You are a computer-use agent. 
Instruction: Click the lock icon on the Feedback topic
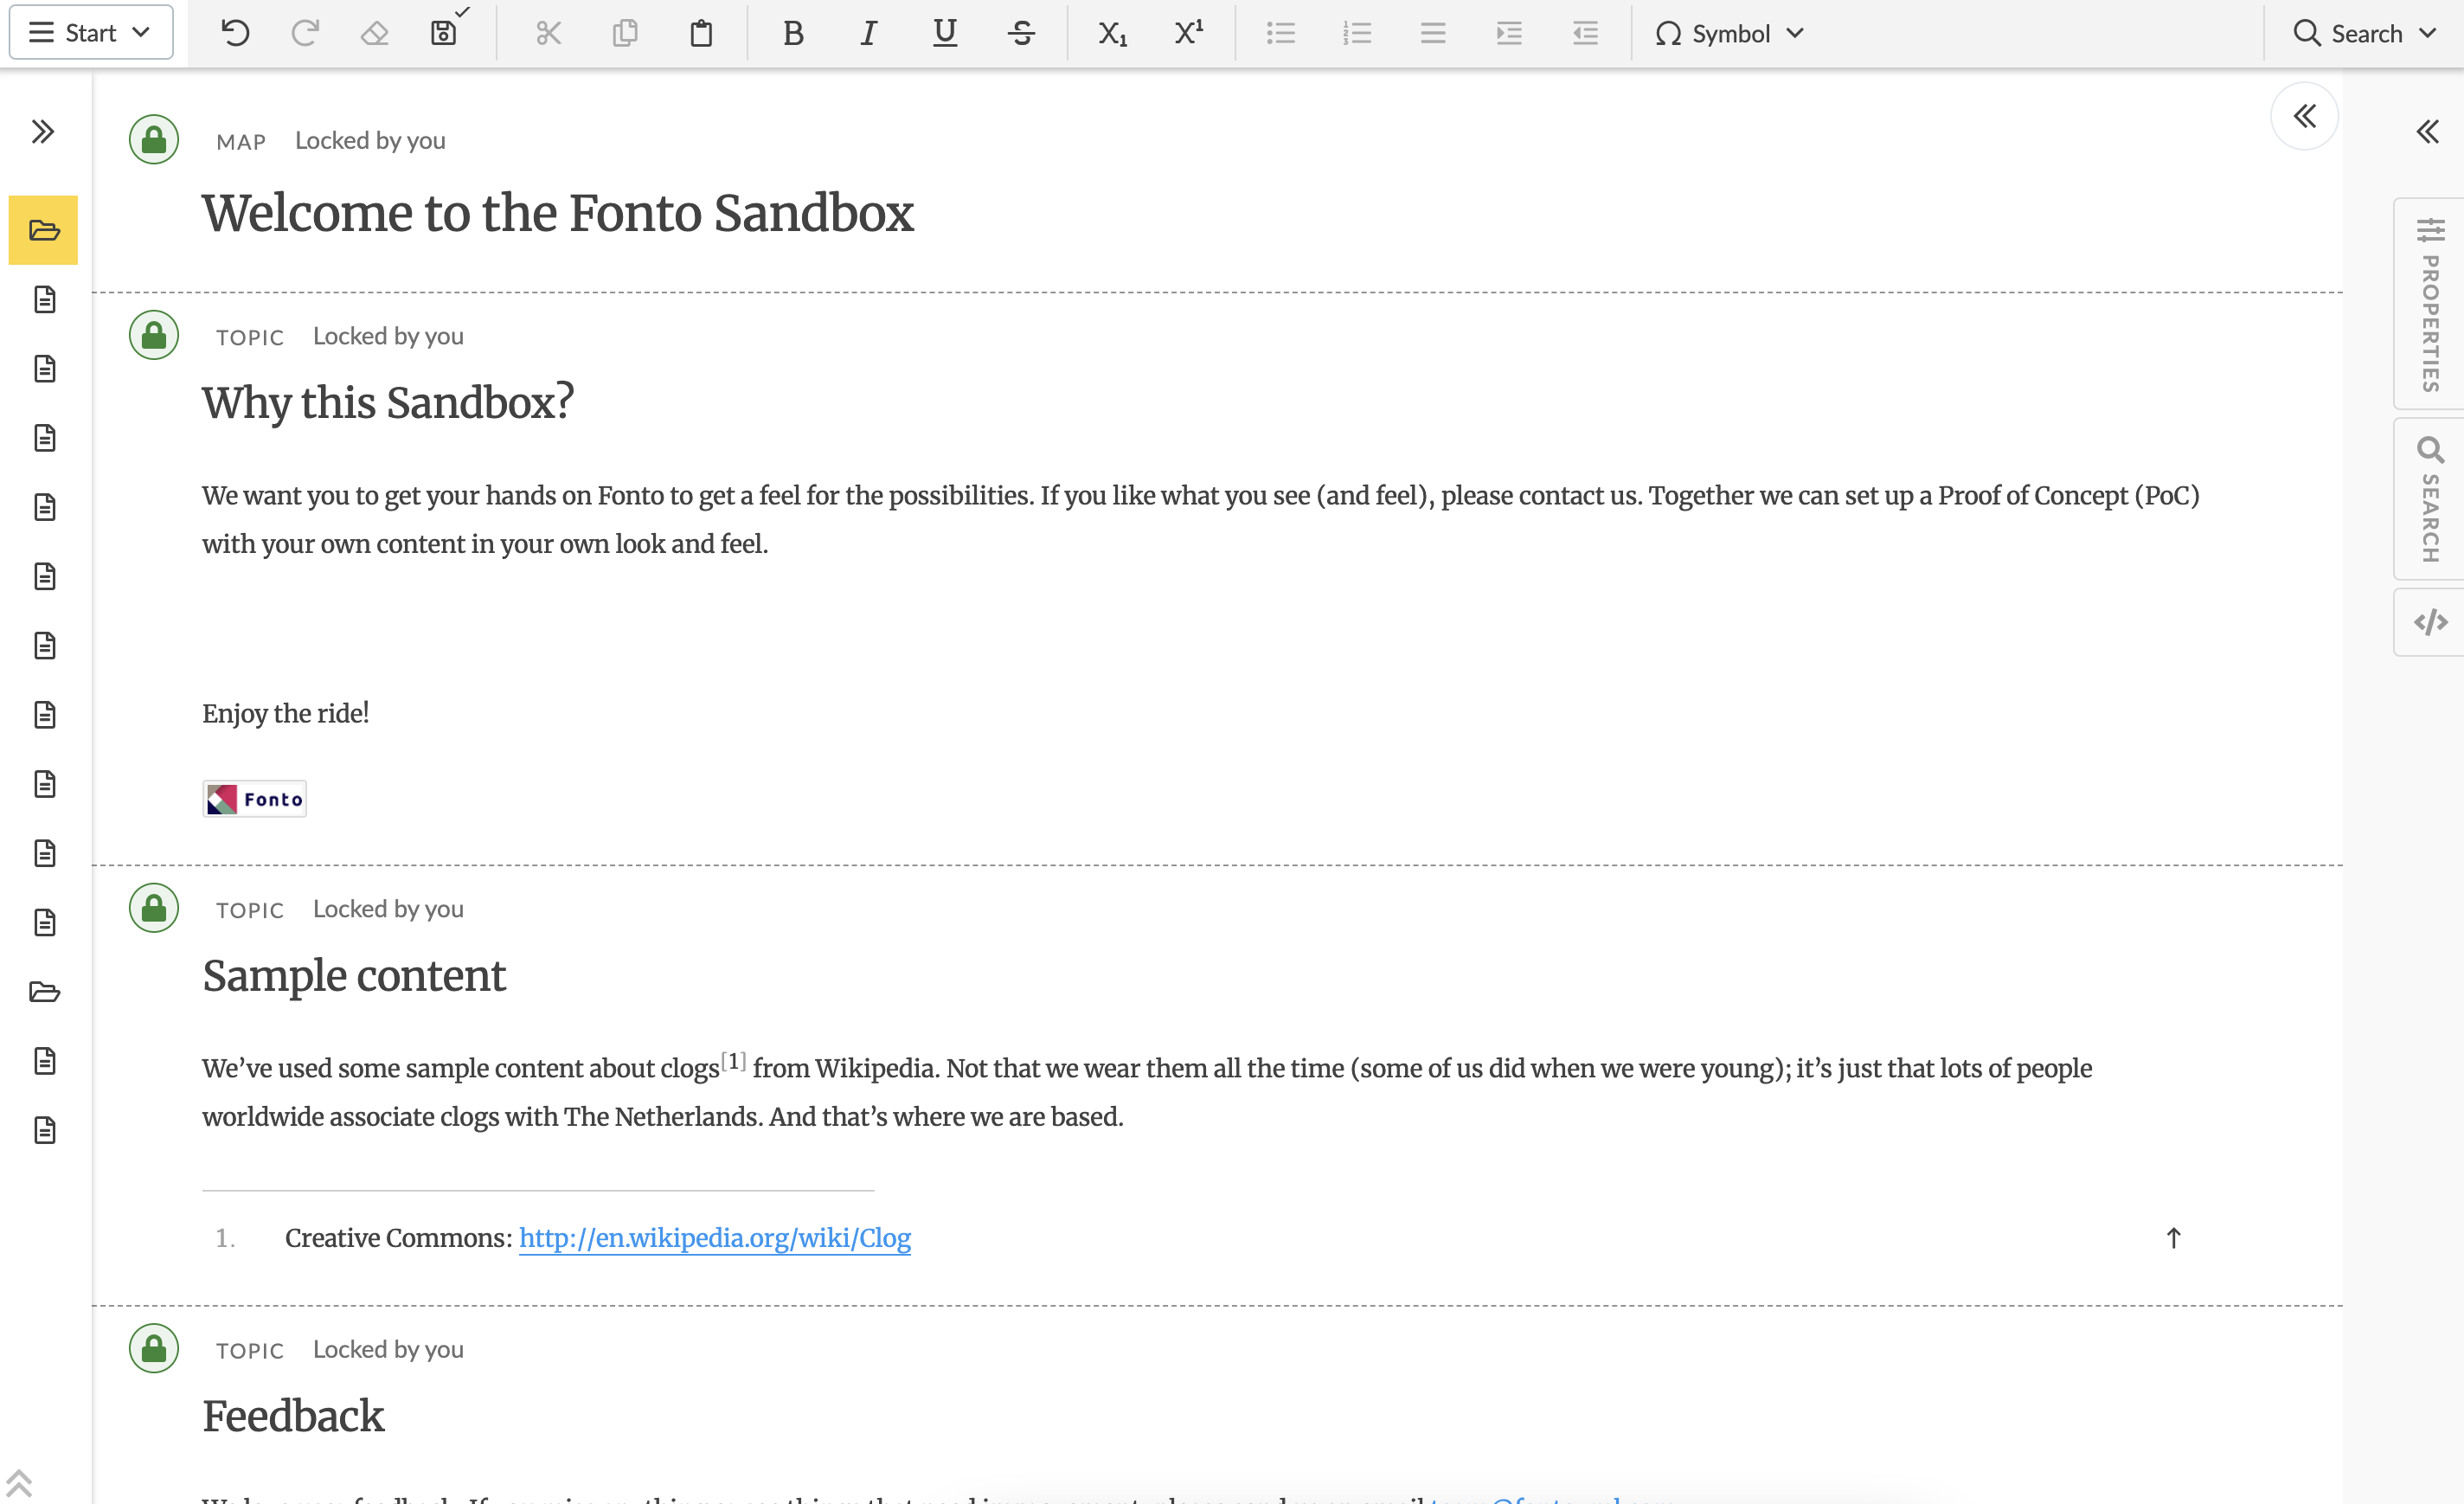click(154, 1347)
